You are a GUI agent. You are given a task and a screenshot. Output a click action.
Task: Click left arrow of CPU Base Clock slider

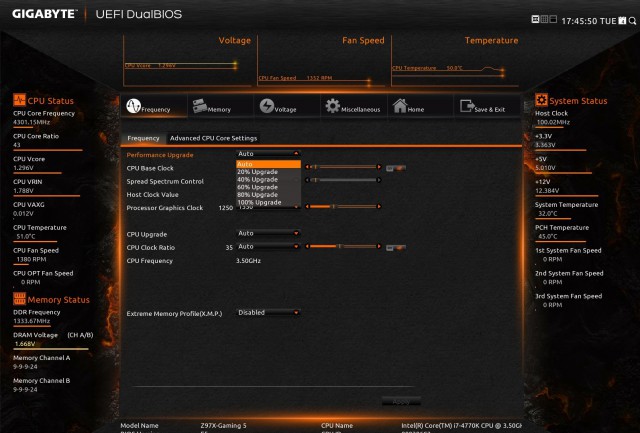tap(307, 167)
